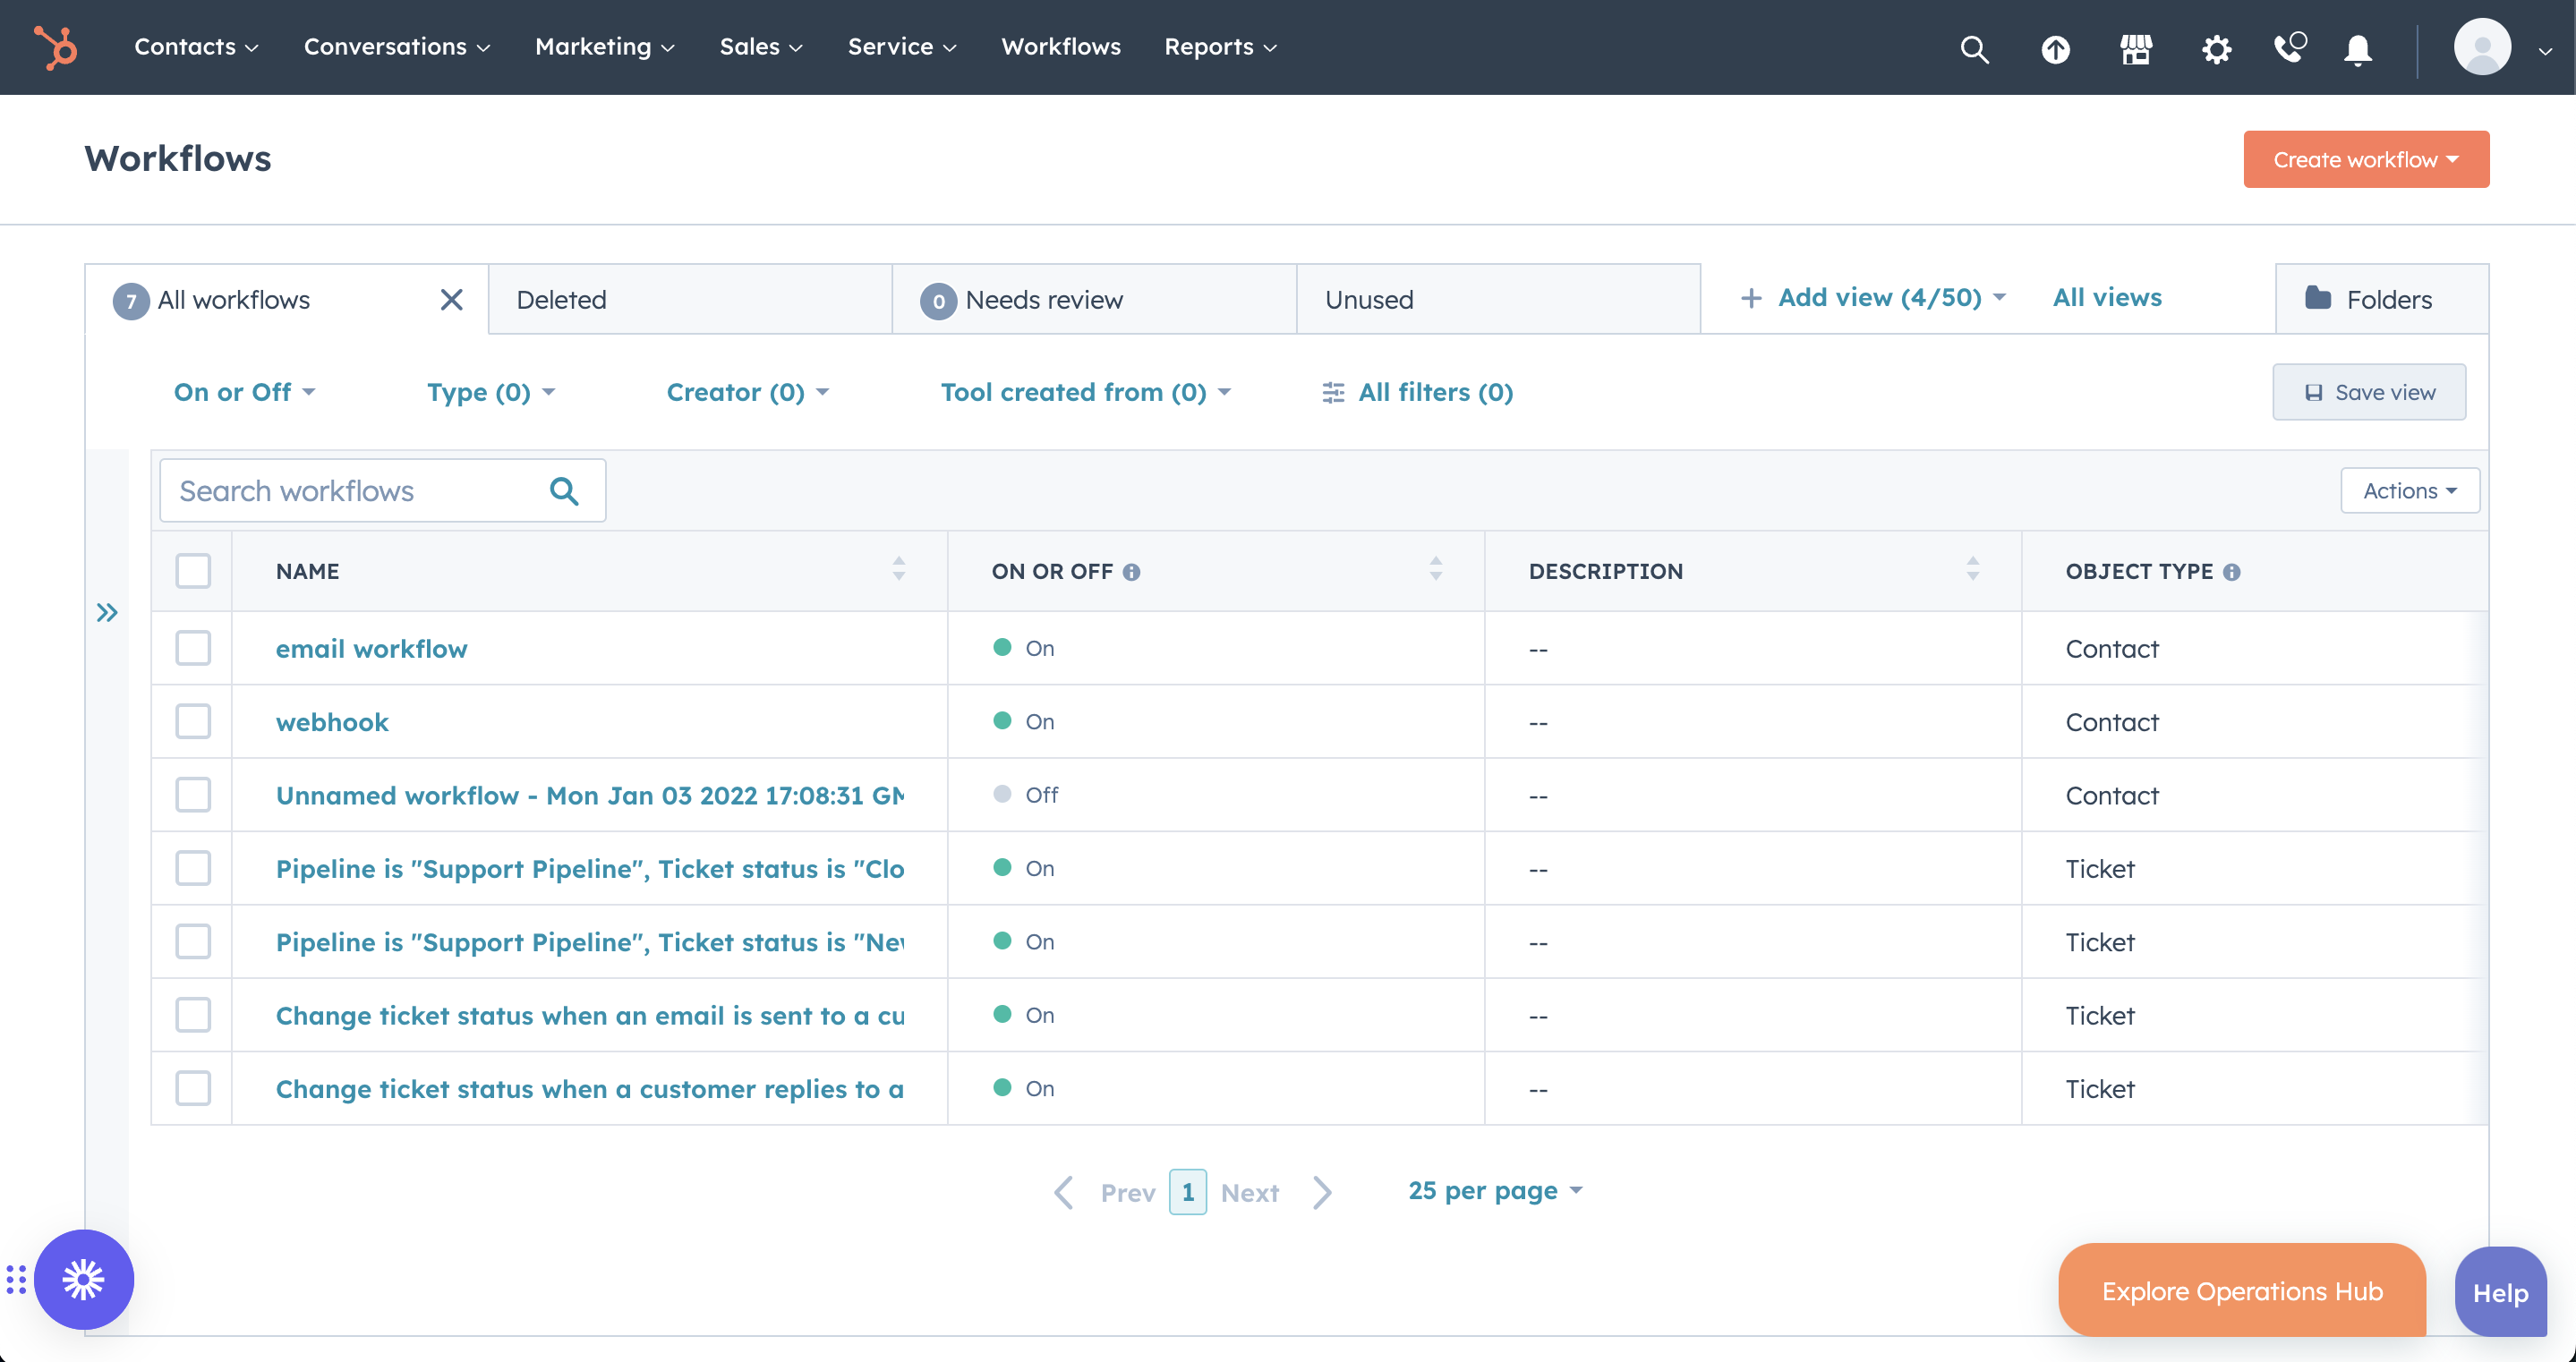Image resolution: width=2576 pixels, height=1362 pixels.
Task: Expand the collapsed sidebar using double chevron
Action: click(x=107, y=611)
